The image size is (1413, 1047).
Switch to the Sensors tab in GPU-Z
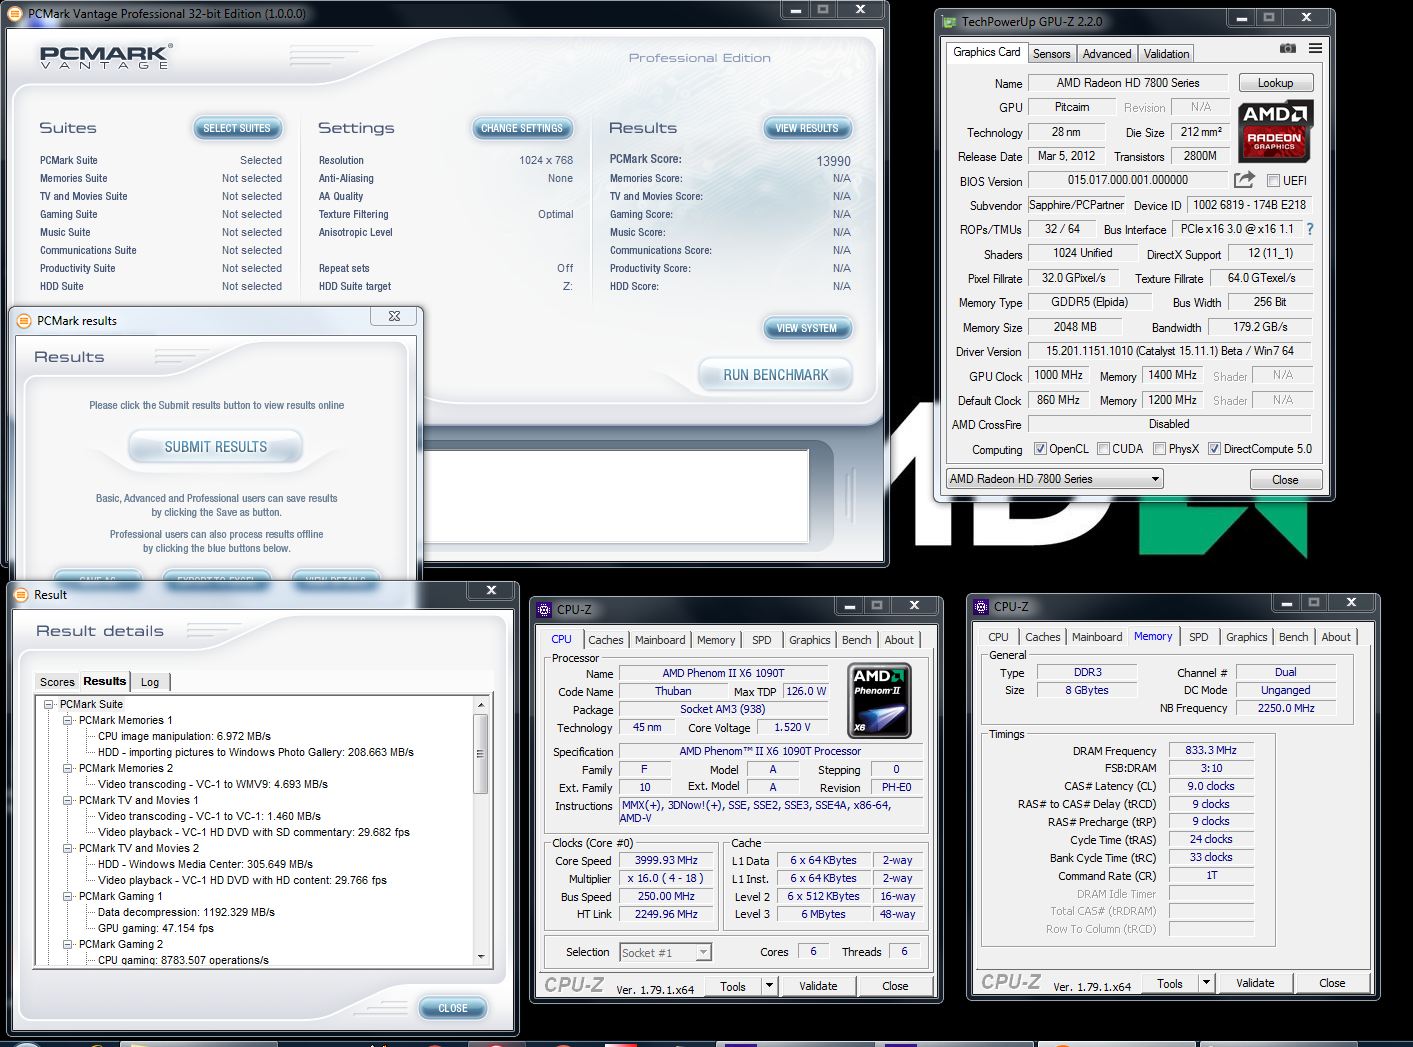point(1051,54)
